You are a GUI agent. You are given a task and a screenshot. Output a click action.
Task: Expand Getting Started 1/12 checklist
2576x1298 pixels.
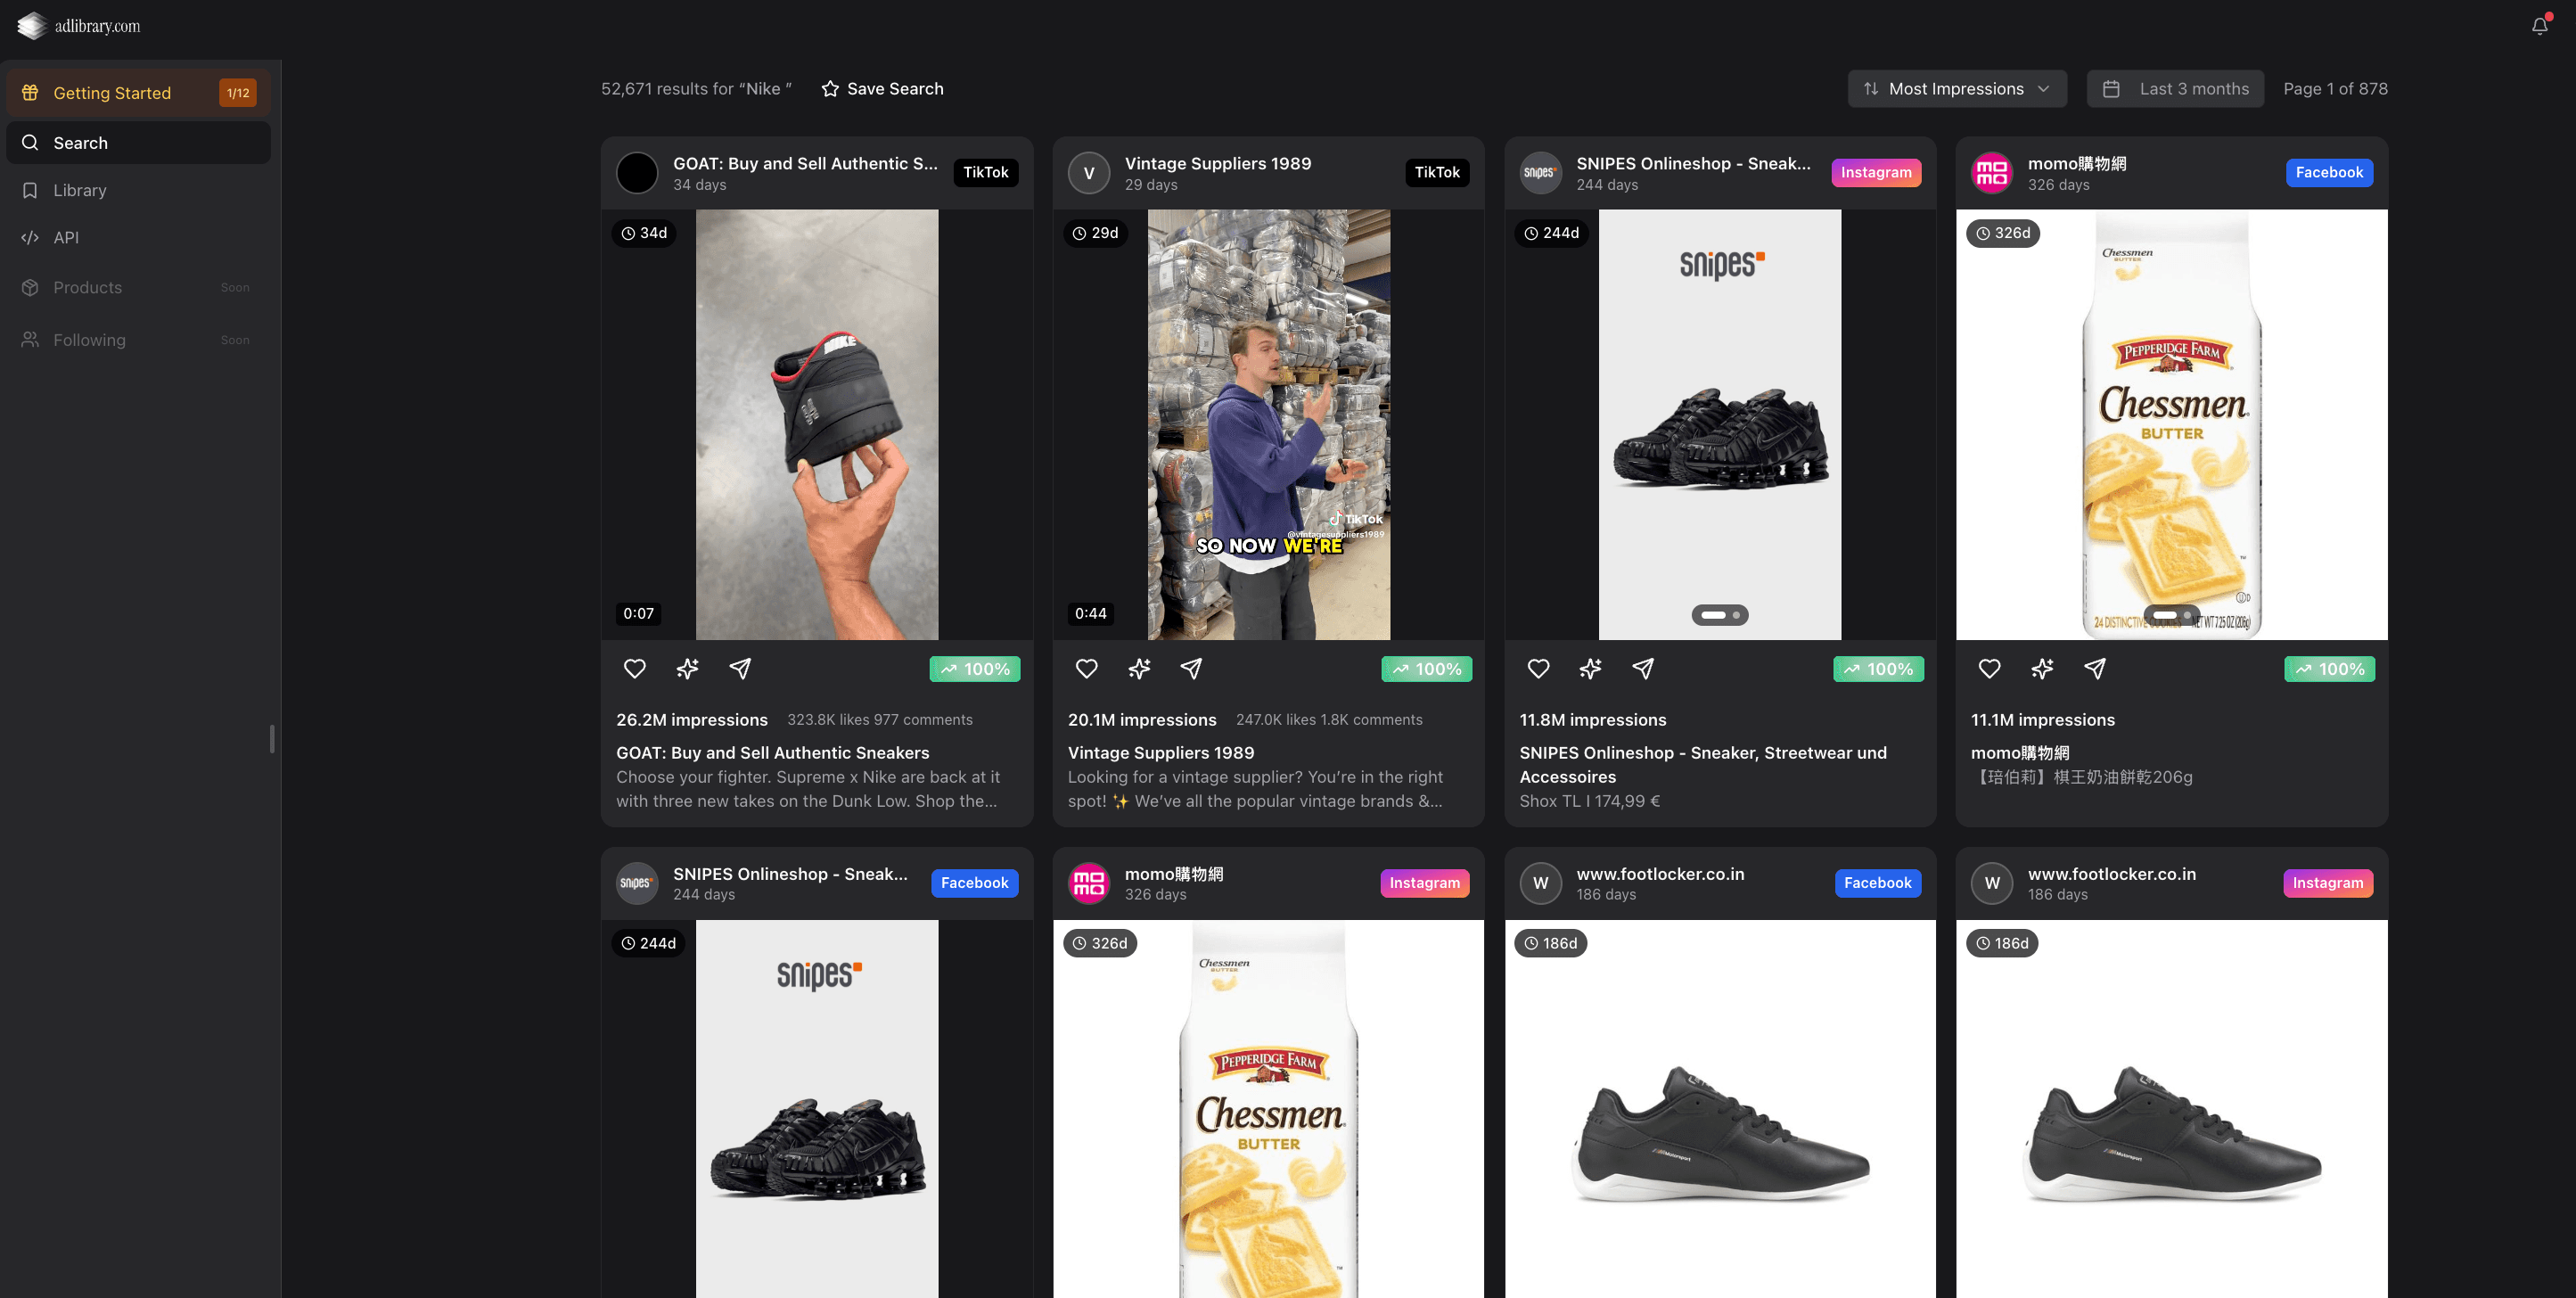[138, 93]
